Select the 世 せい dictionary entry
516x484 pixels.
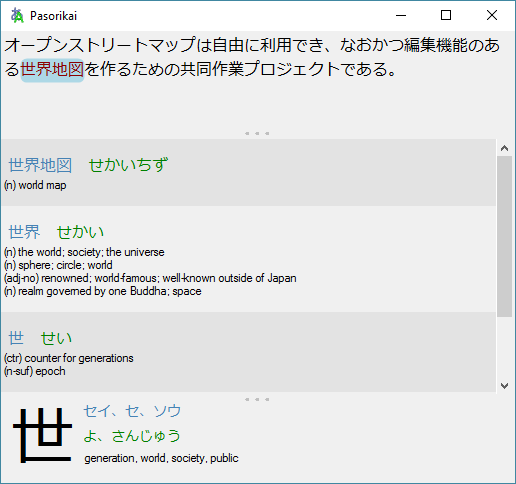(248, 352)
